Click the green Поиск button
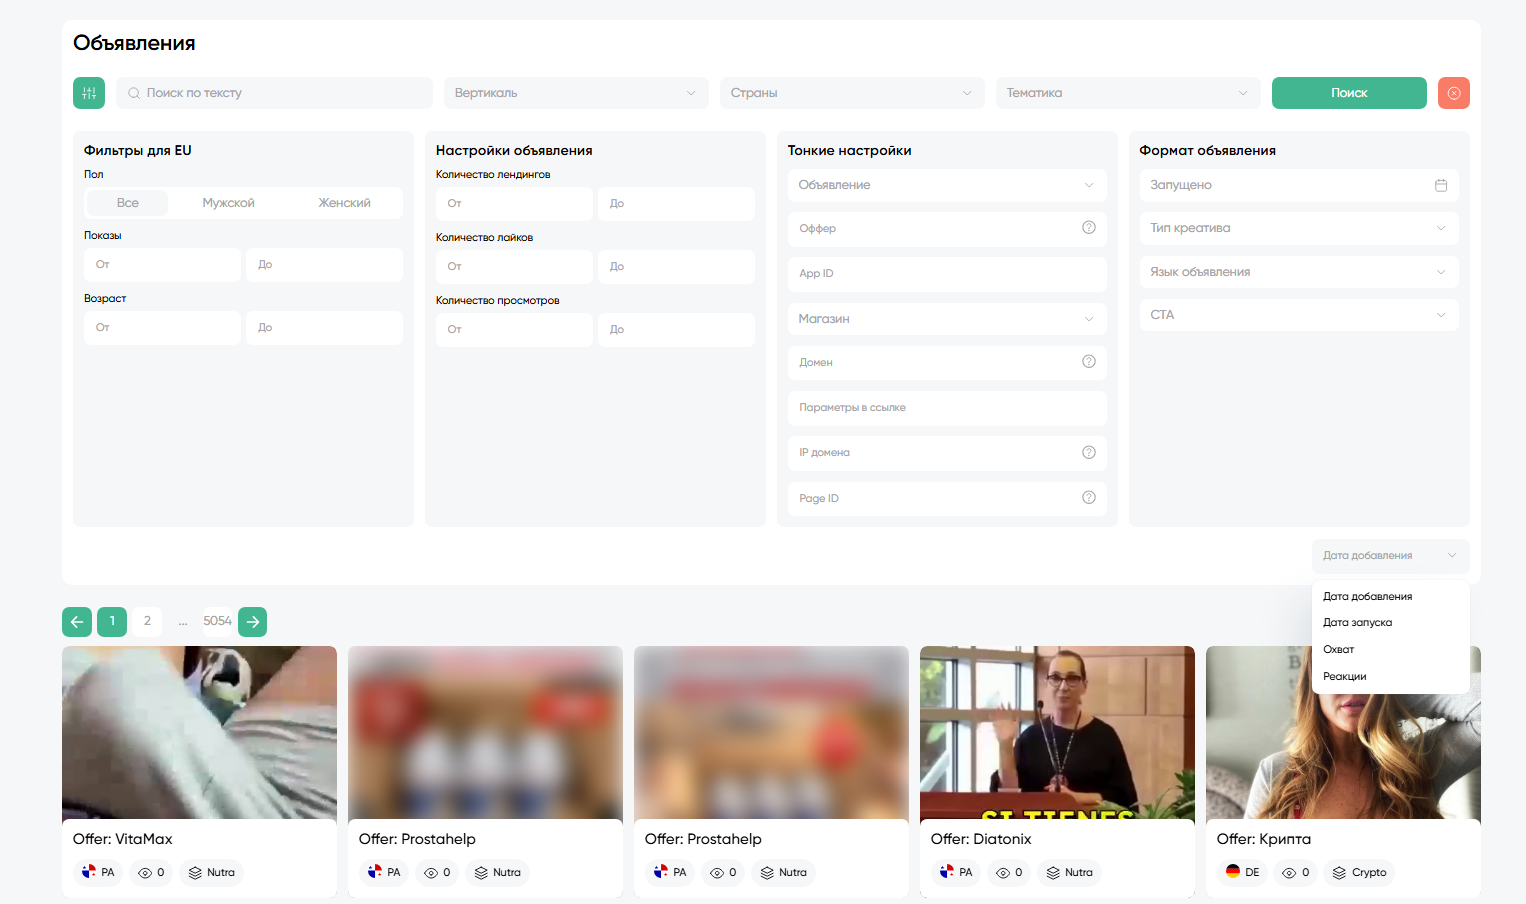The image size is (1526, 904). click(1348, 92)
